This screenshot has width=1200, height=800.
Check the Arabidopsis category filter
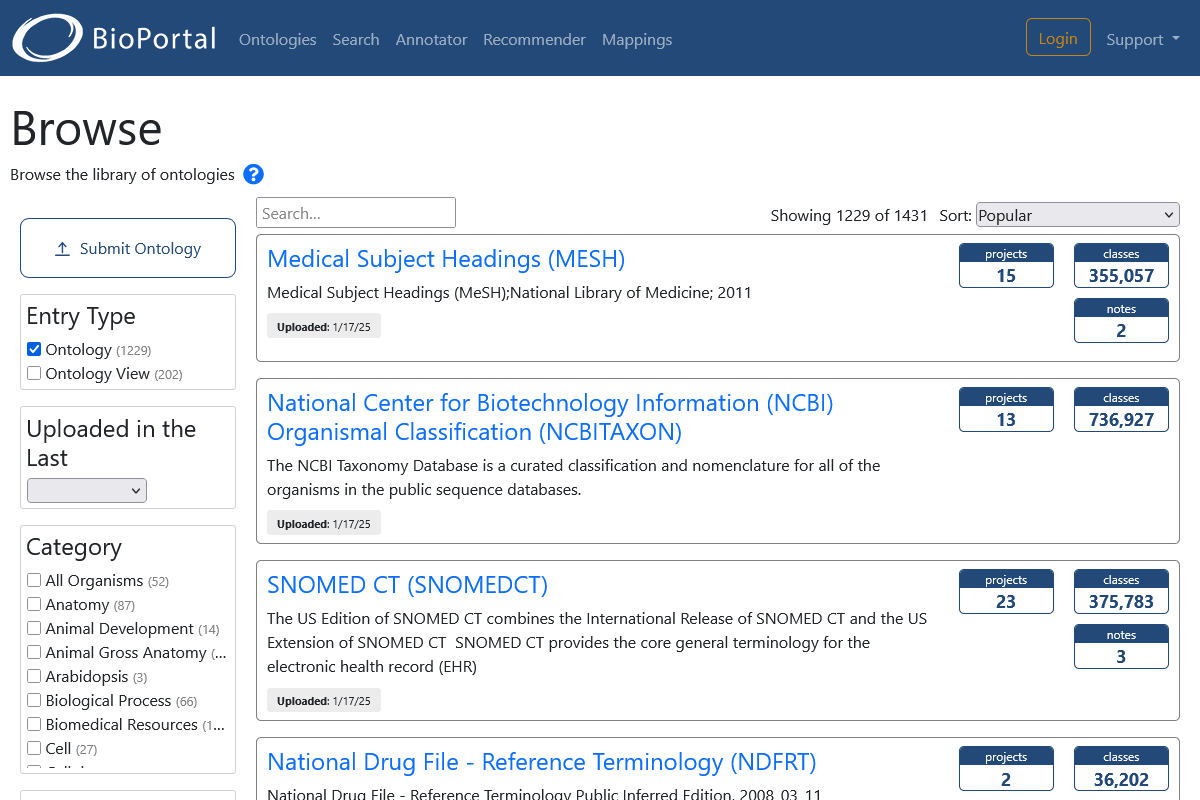[x=33, y=676]
